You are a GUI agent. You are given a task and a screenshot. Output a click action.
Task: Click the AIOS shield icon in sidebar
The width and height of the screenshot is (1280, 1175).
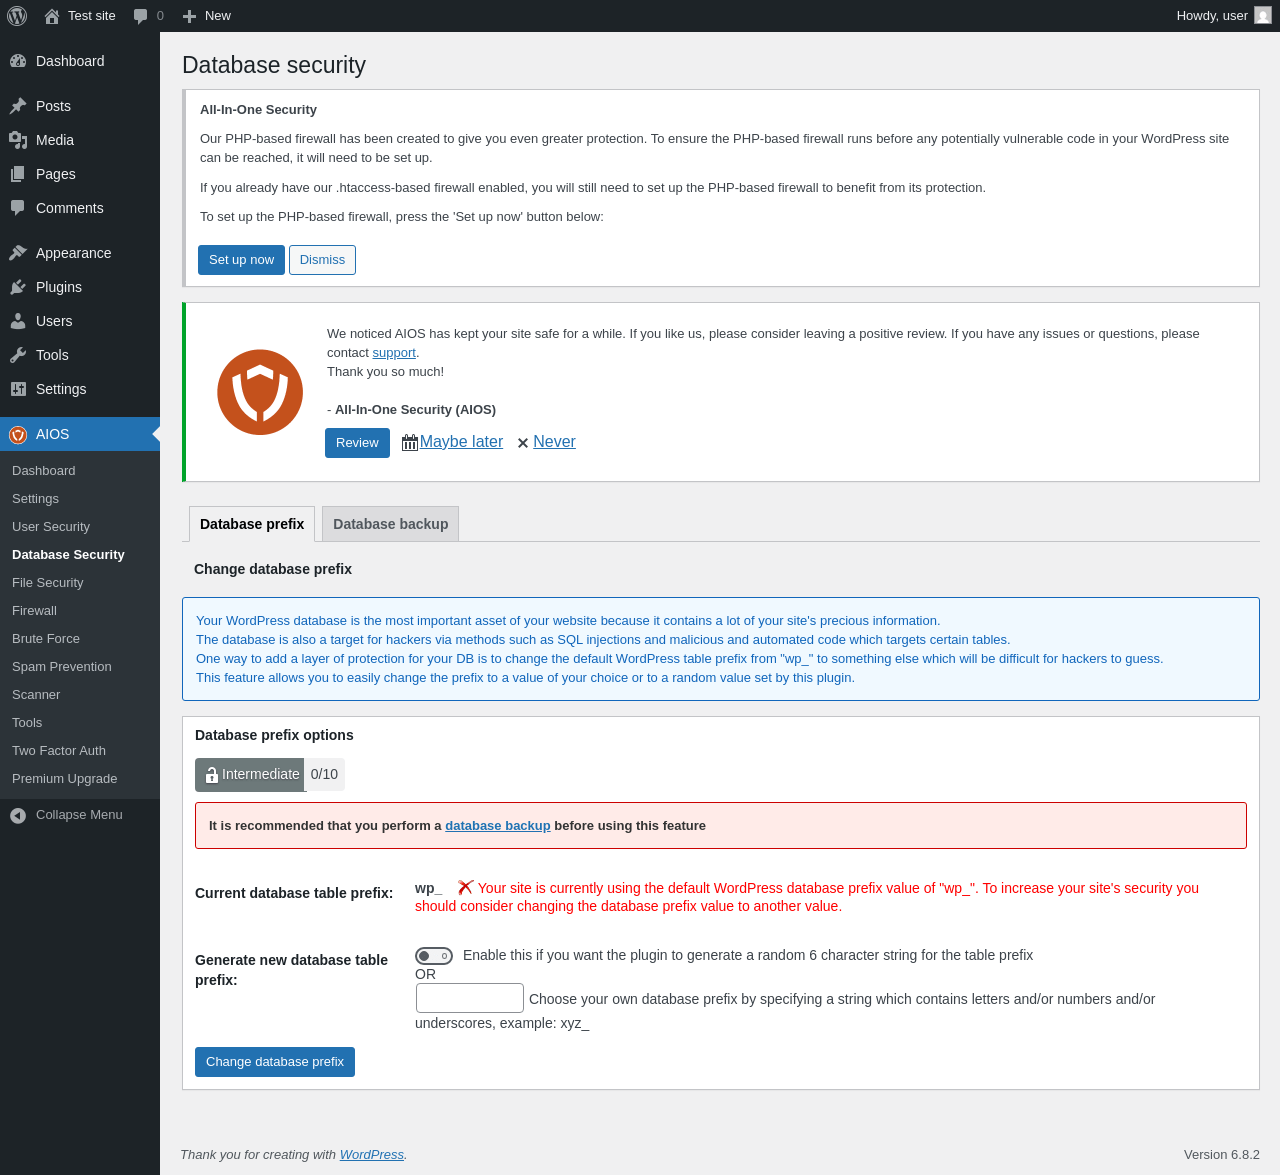(18, 434)
